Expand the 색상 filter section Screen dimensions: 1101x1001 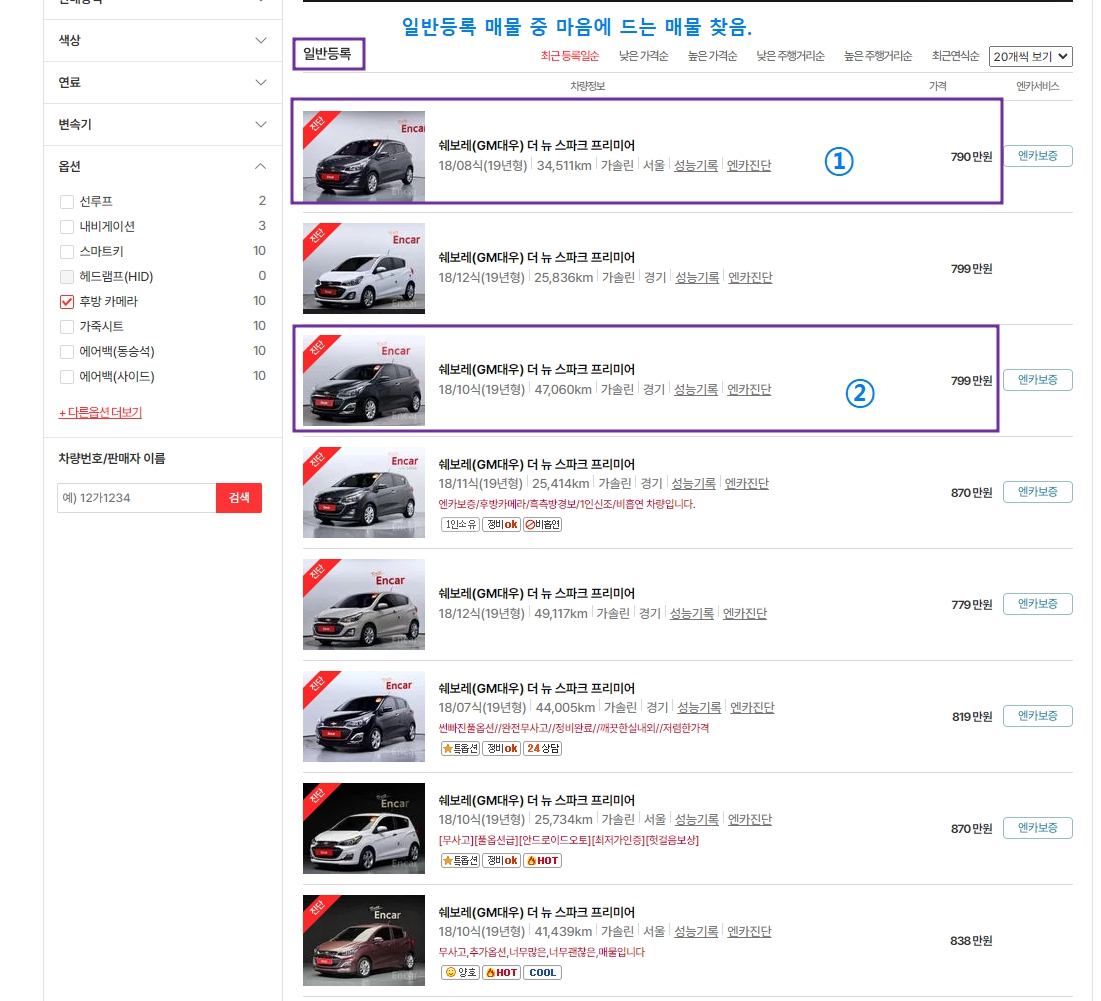pyautogui.click(x=162, y=41)
